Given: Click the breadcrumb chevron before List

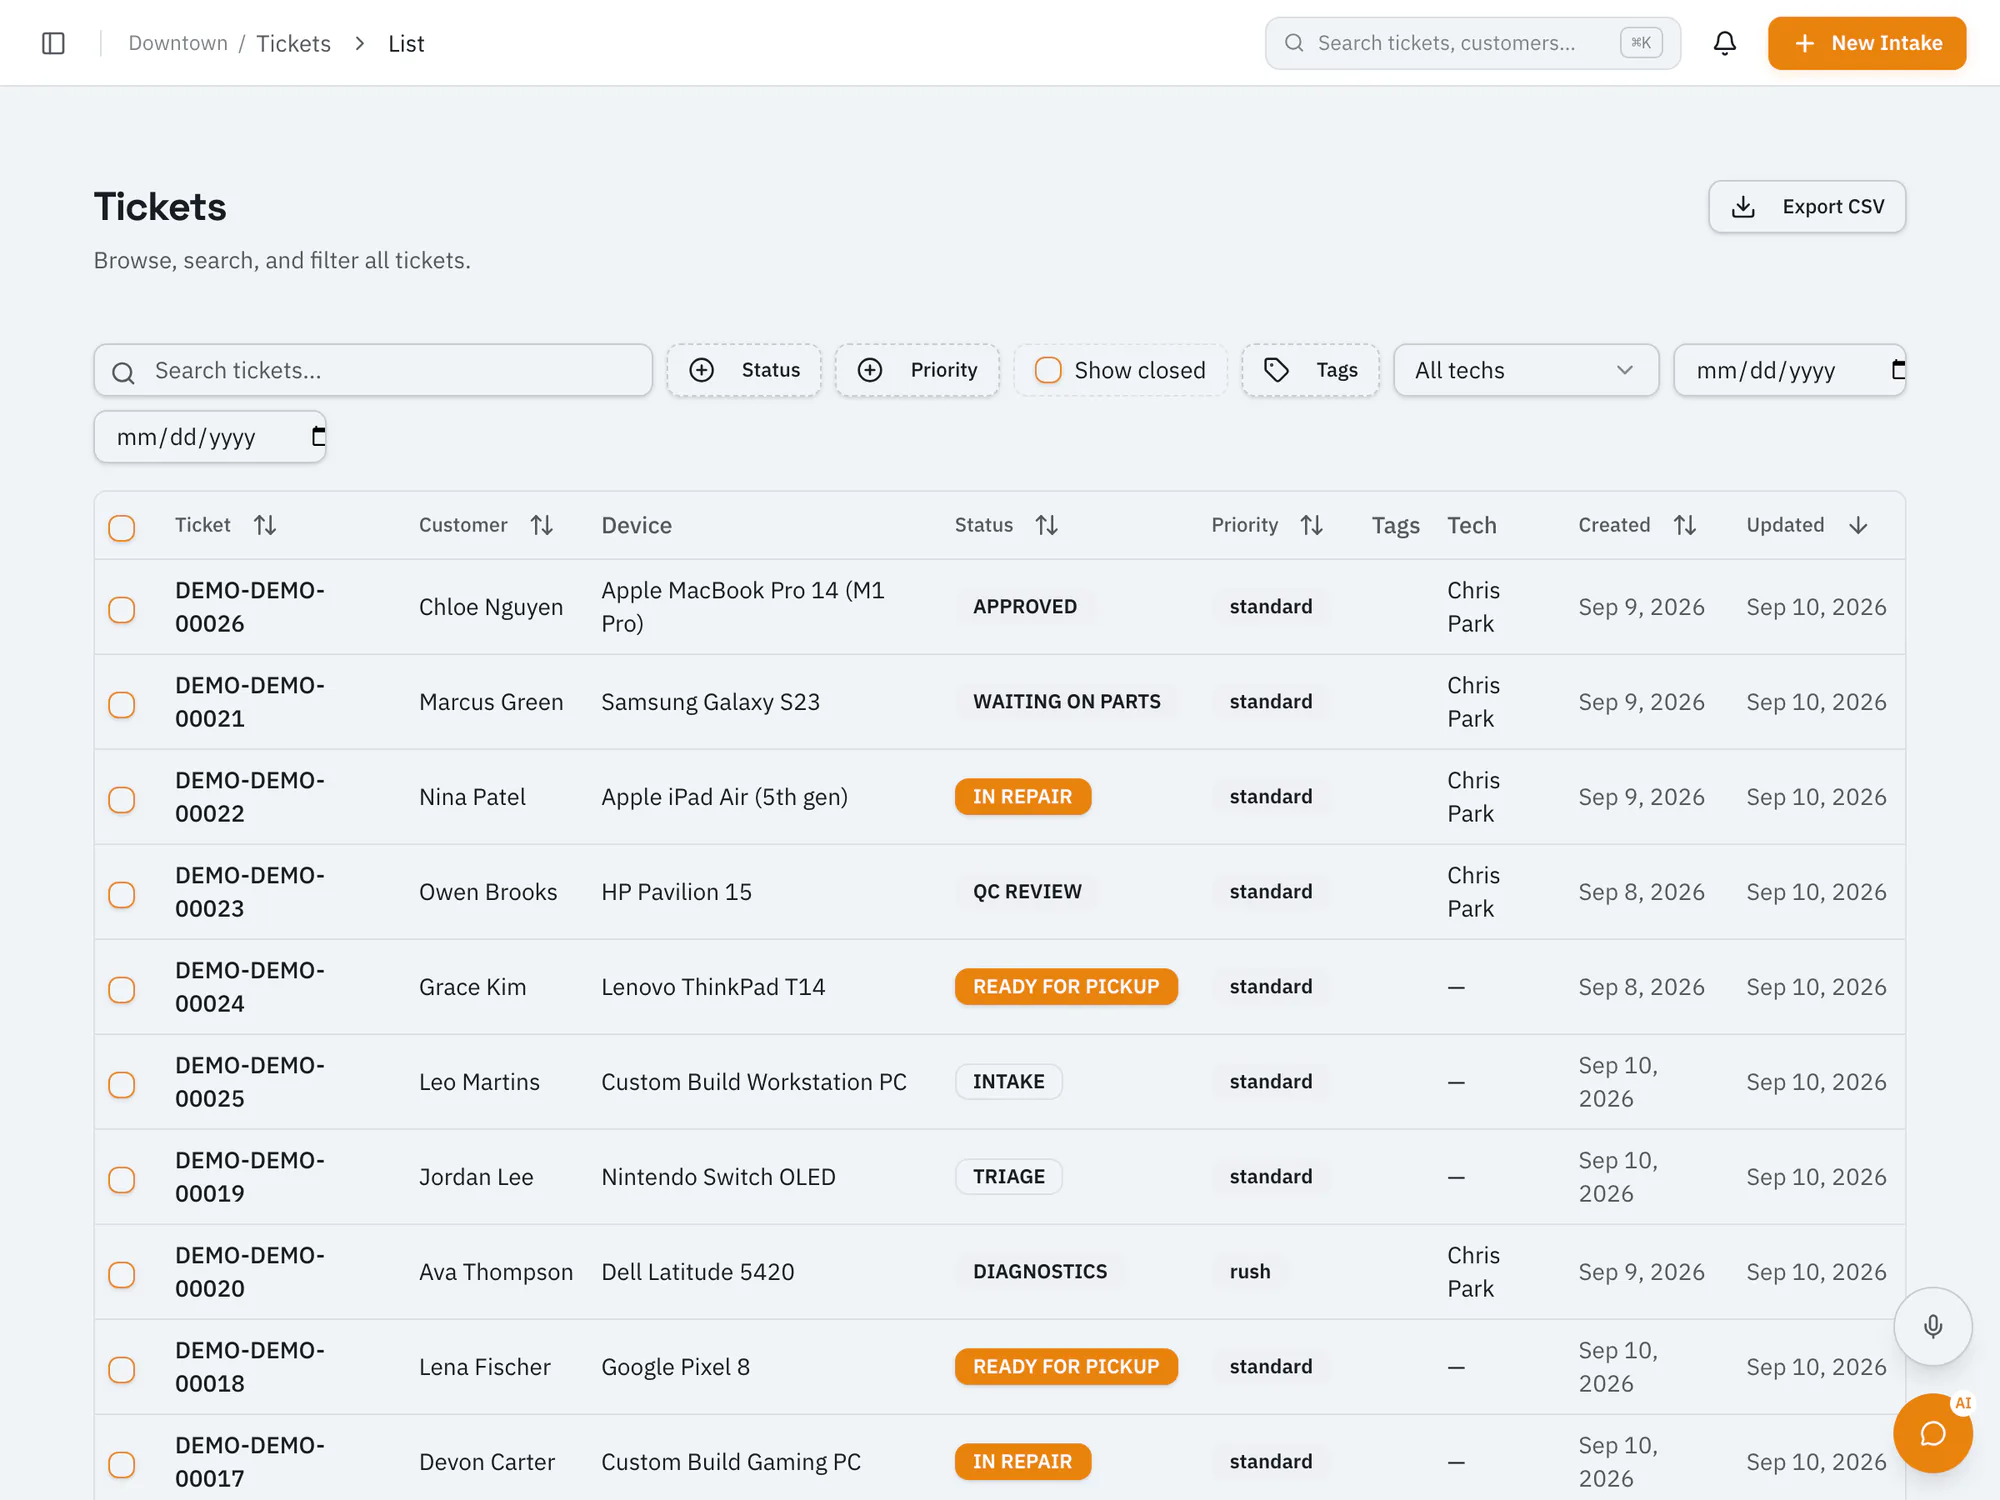Looking at the screenshot, I should point(360,43).
